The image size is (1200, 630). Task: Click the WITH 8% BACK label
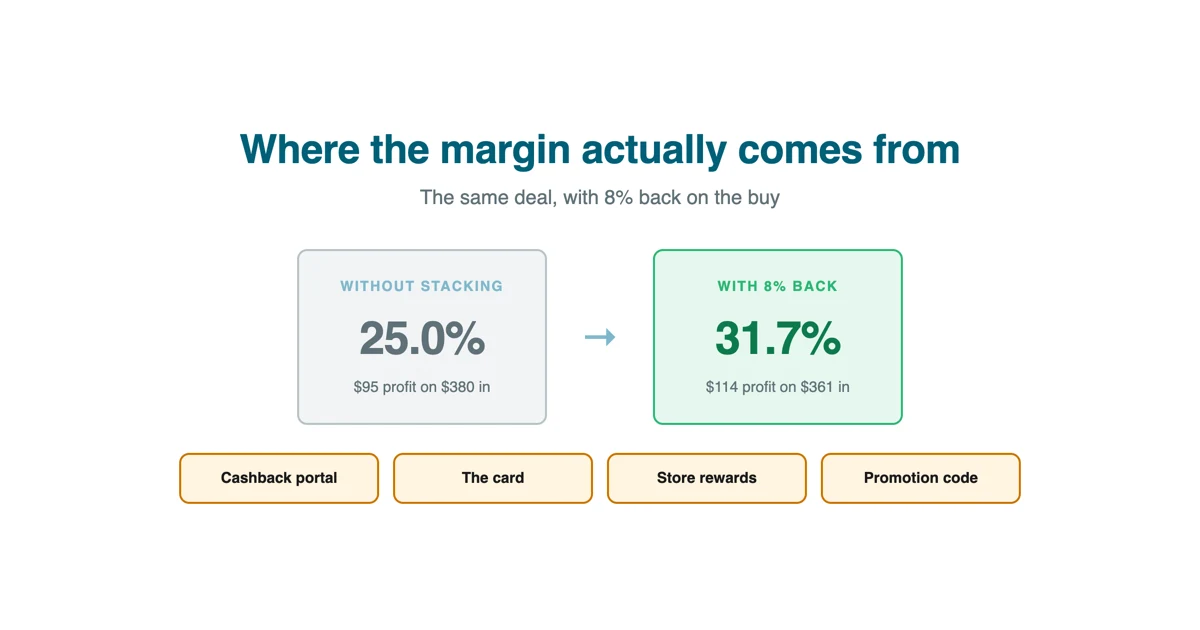778,286
